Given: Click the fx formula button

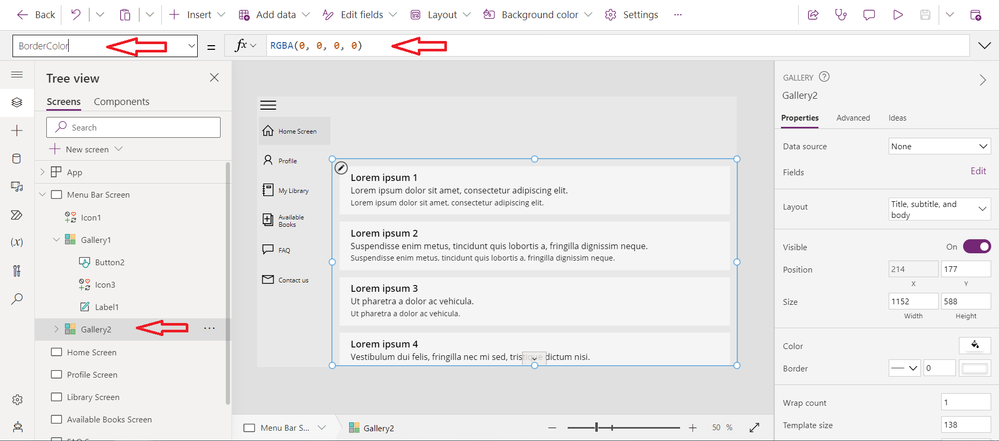Looking at the screenshot, I should tap(245, 46).
